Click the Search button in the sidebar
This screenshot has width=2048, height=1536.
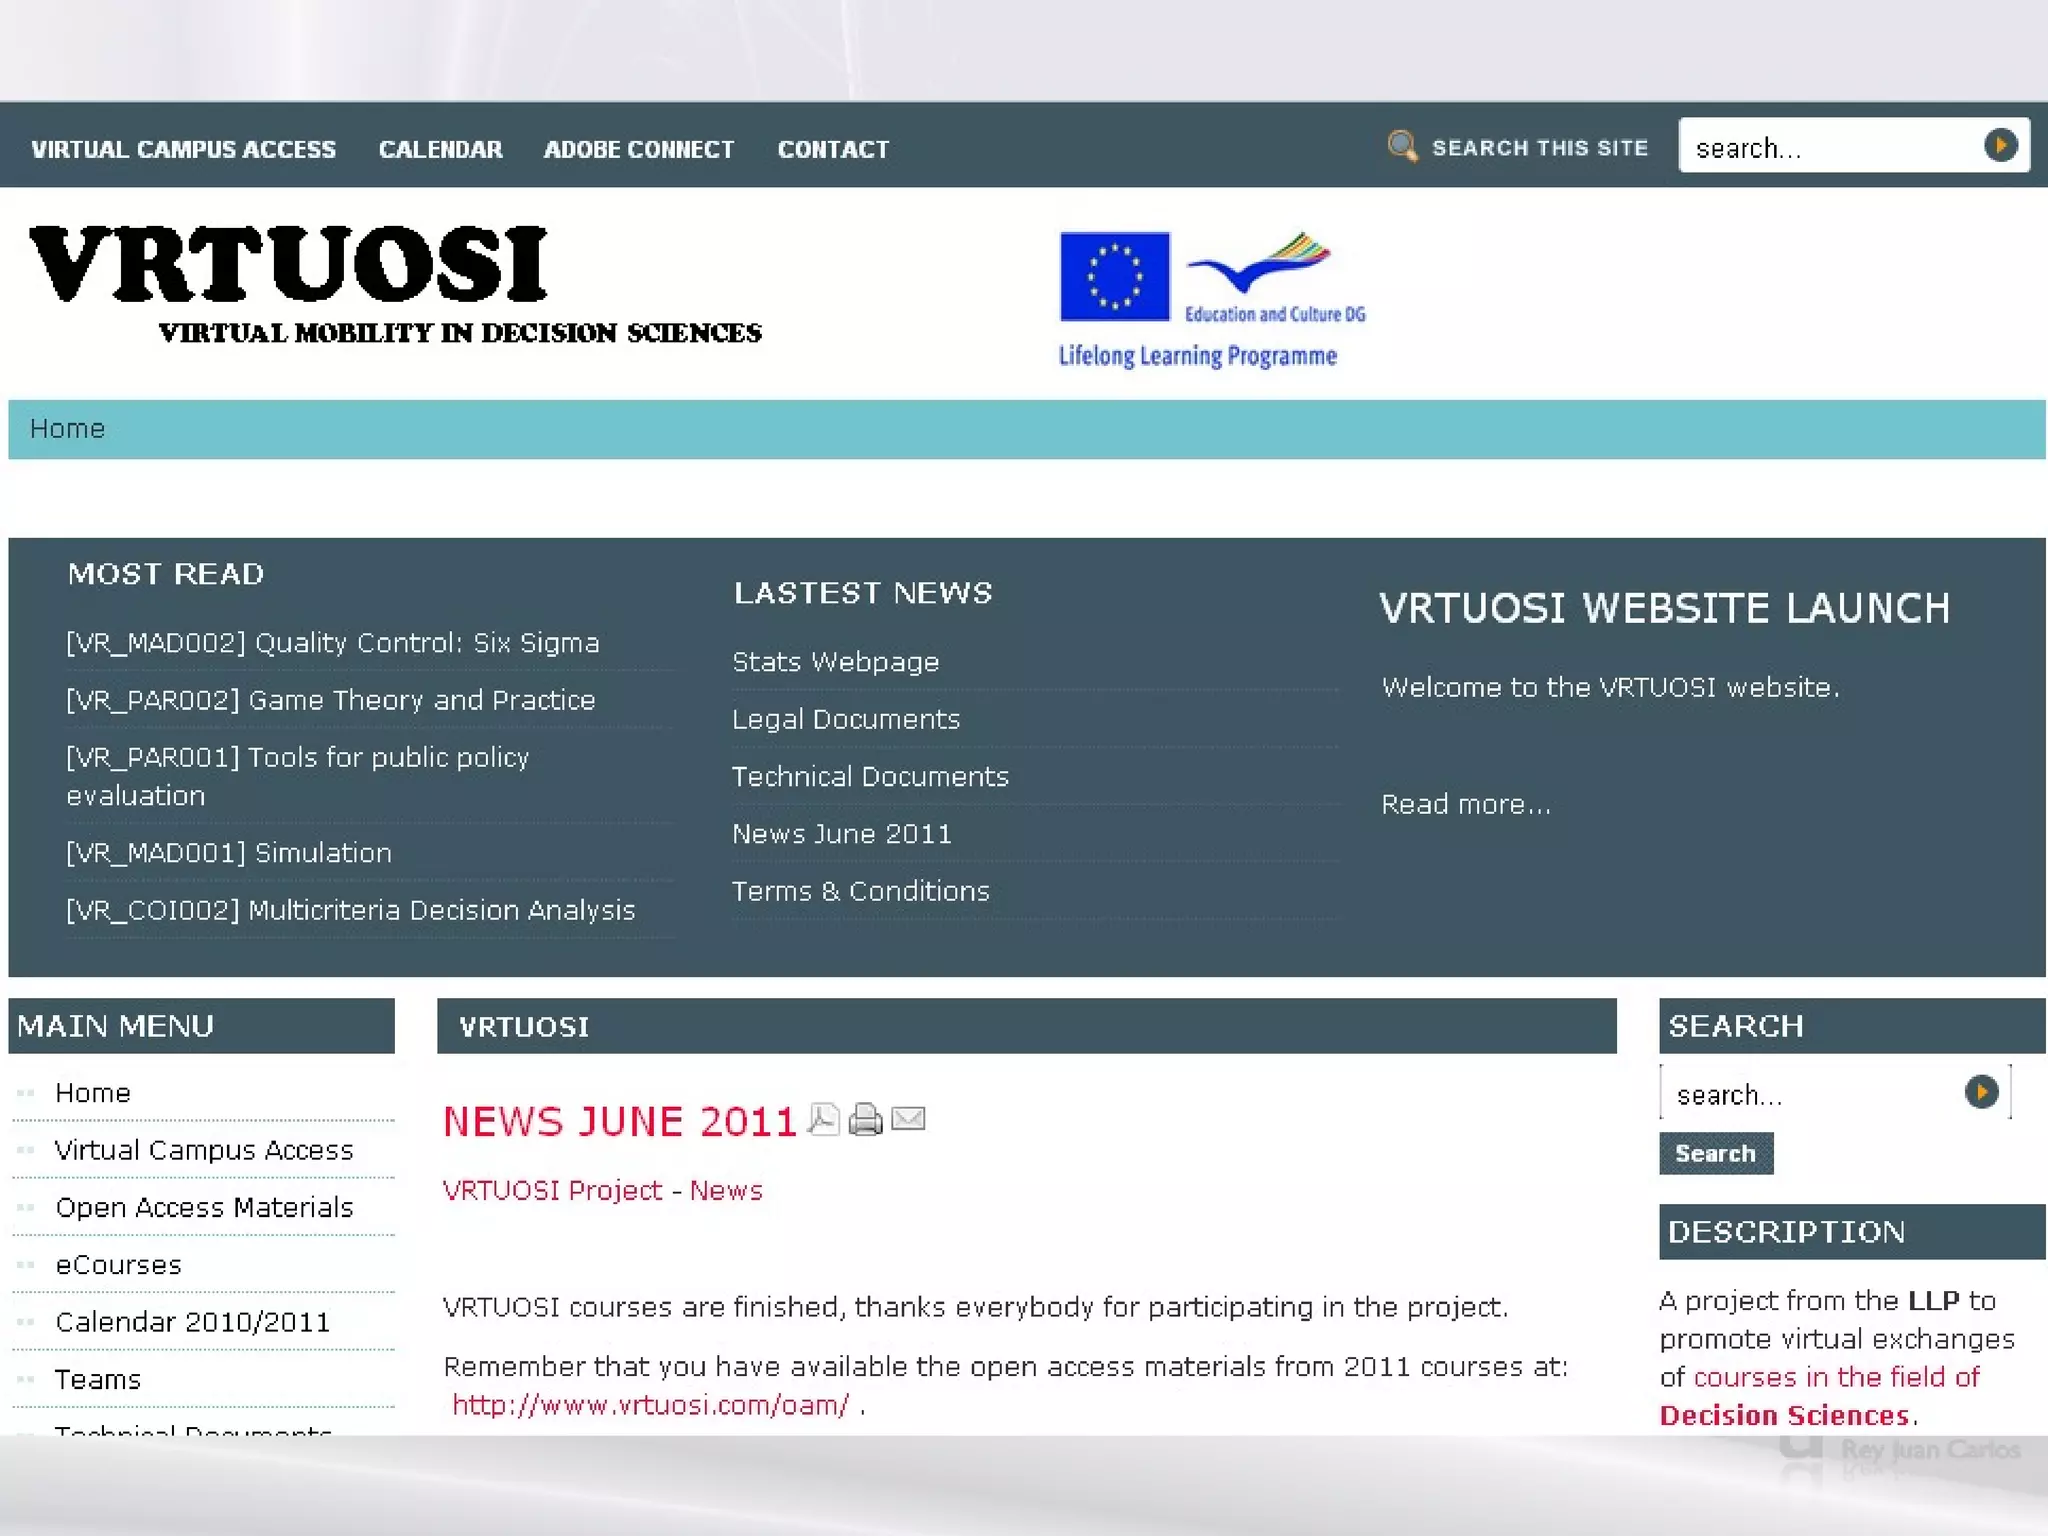(x=1715, y=1153)
